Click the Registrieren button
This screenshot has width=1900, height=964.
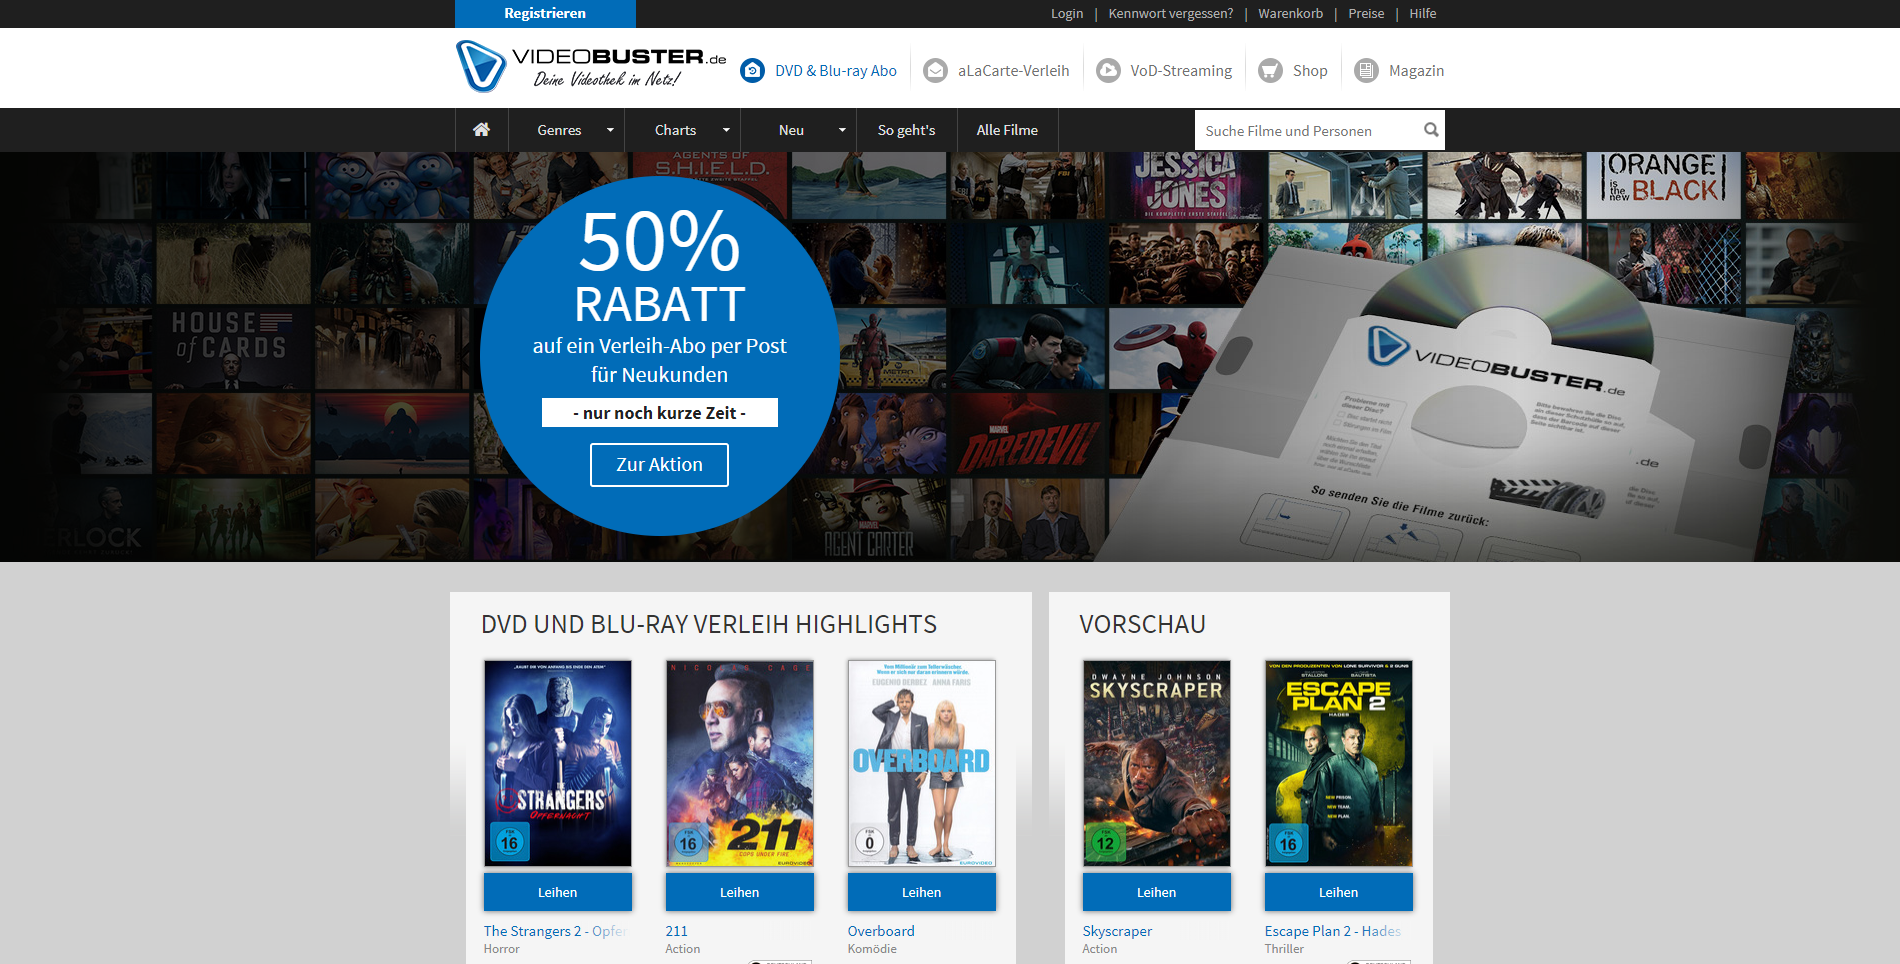[545, 13]
